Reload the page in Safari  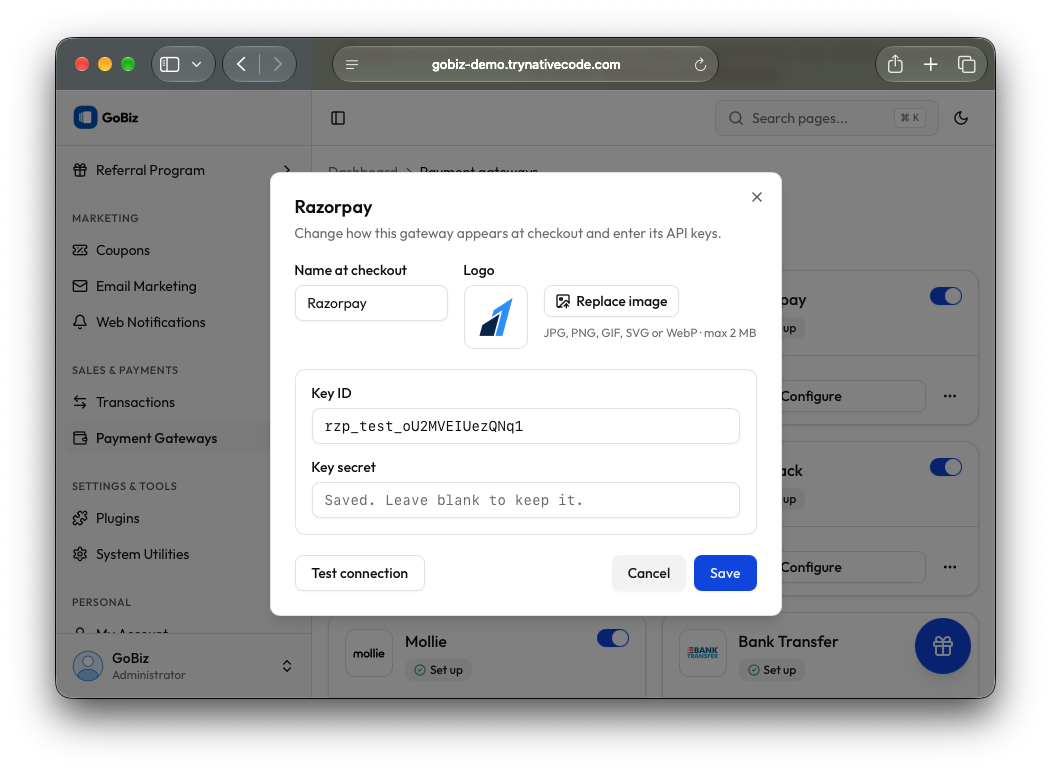pyautogui.click(x=700, y=64)
